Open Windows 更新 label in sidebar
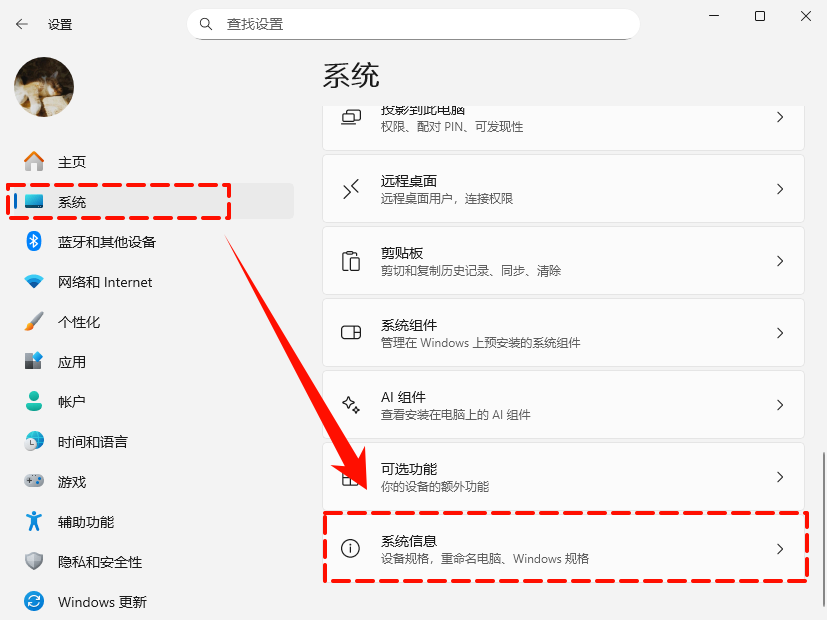This screenshot has height=620, width=827. tap(102, 602)
